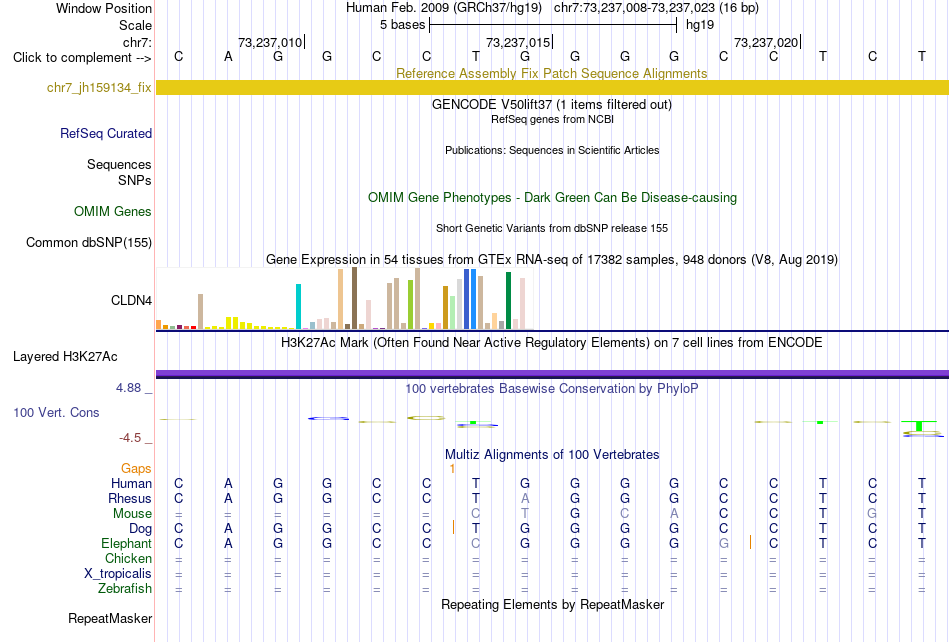Open the RefSeq Curated track label
This screenshot has width=950, height=642.
tap(106, 133)
